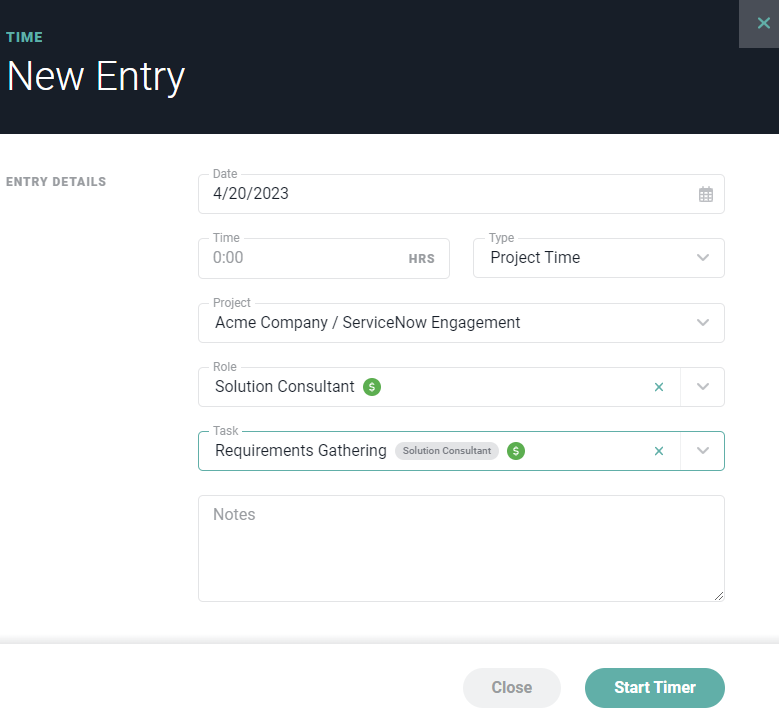Click the Acme Company / ServiceNow Engagement project value

tap(368, 322)
